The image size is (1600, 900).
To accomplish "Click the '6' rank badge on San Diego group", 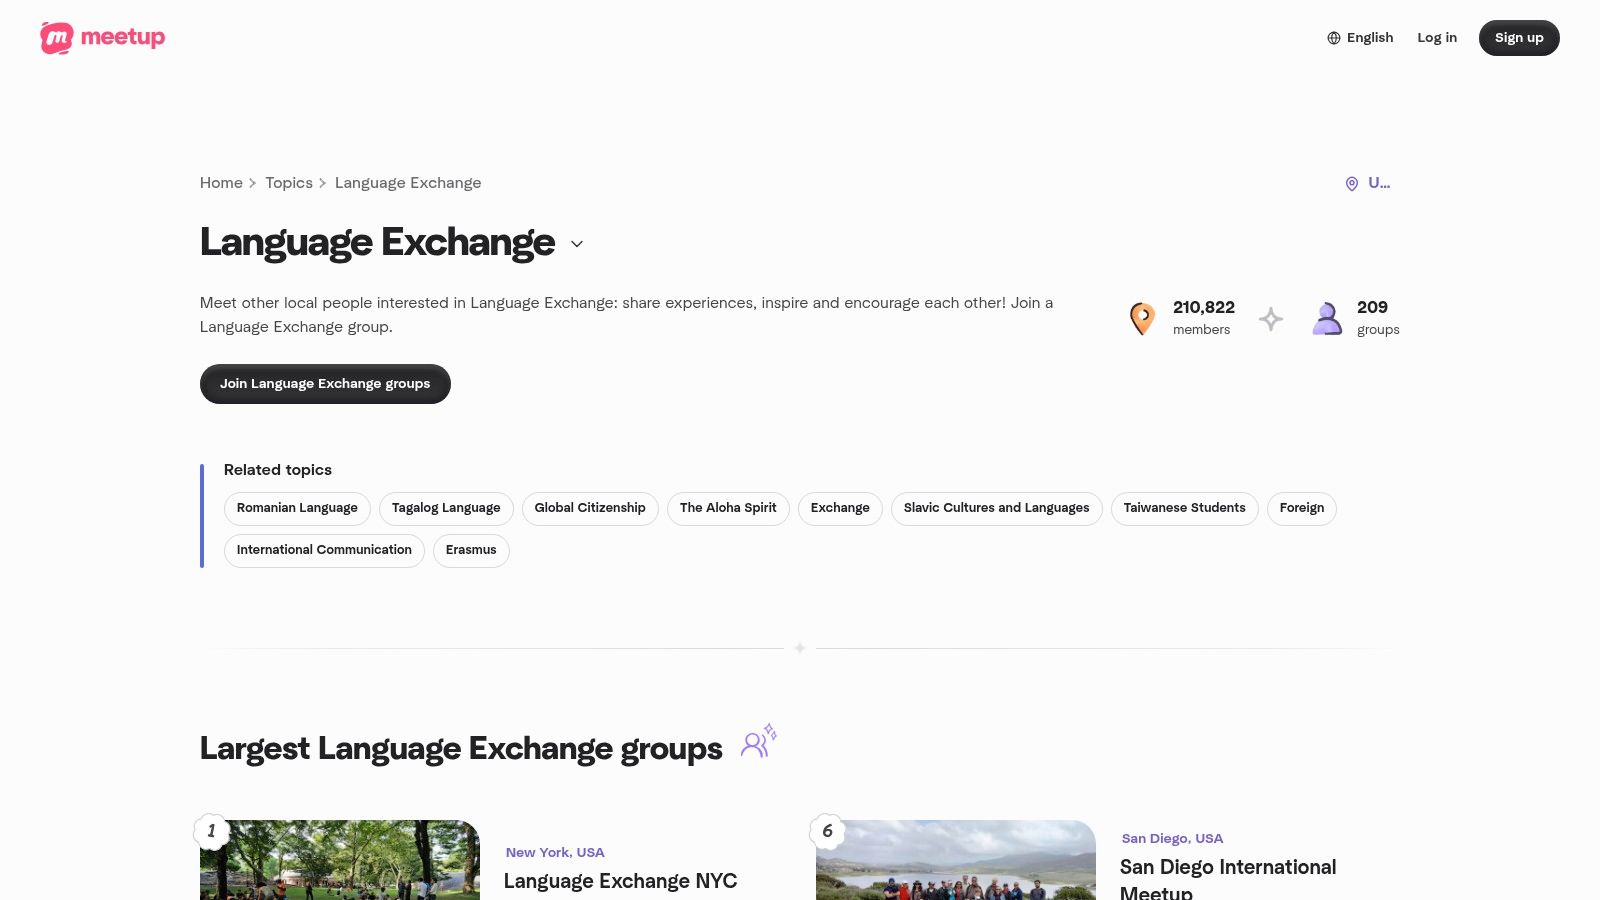I will tap(827, 831).
